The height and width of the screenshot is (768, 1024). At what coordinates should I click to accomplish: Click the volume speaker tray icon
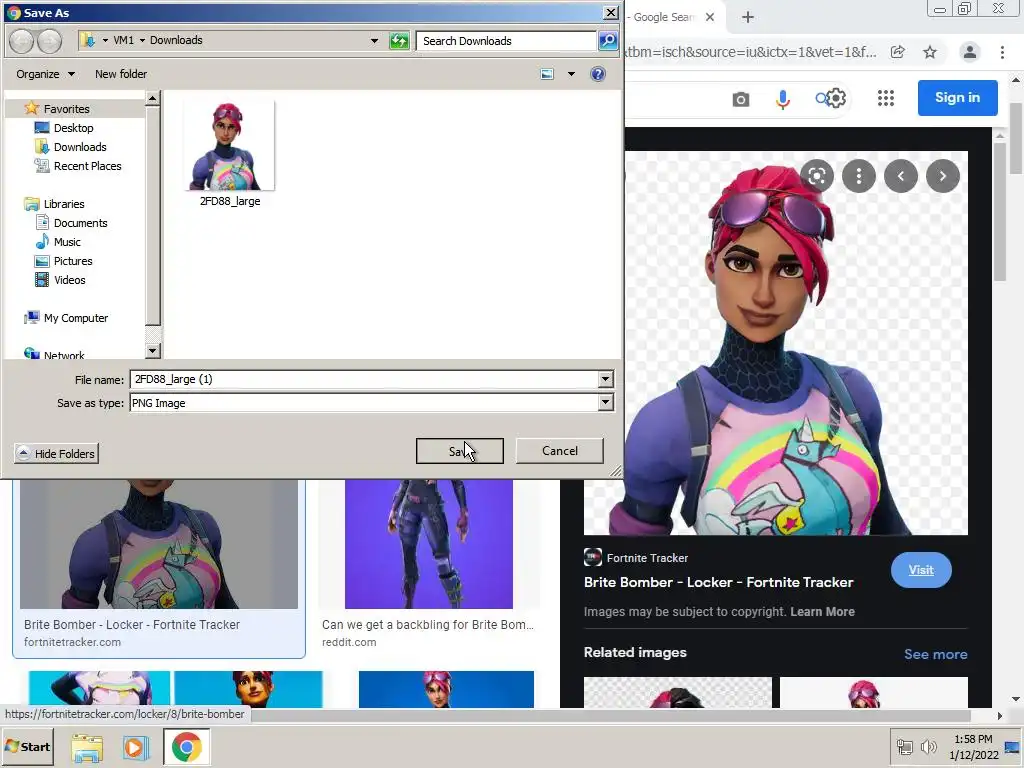click(x=927, y=747)
